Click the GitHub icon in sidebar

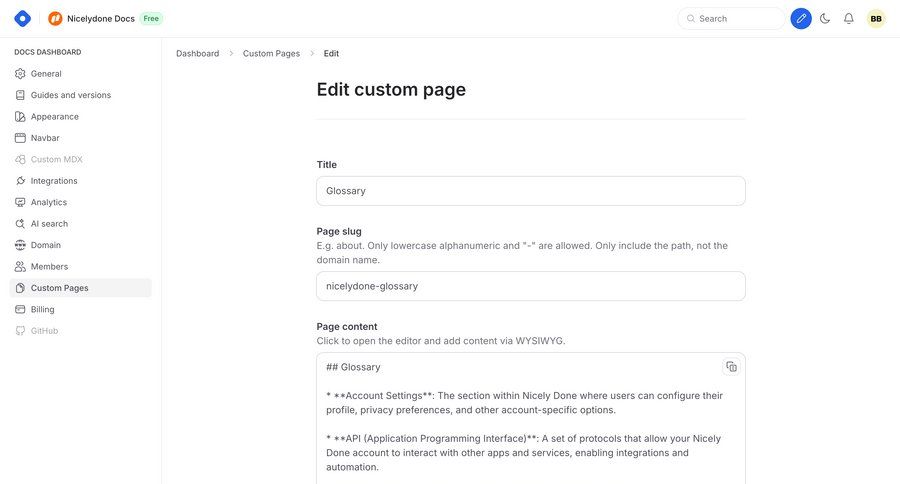tap(20, 331)
